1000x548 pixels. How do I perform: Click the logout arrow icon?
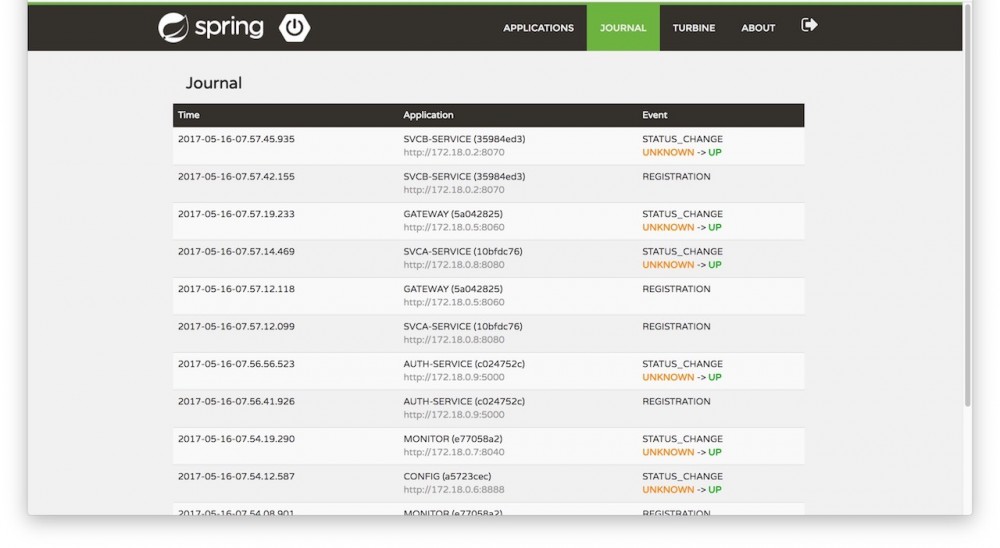809,25
